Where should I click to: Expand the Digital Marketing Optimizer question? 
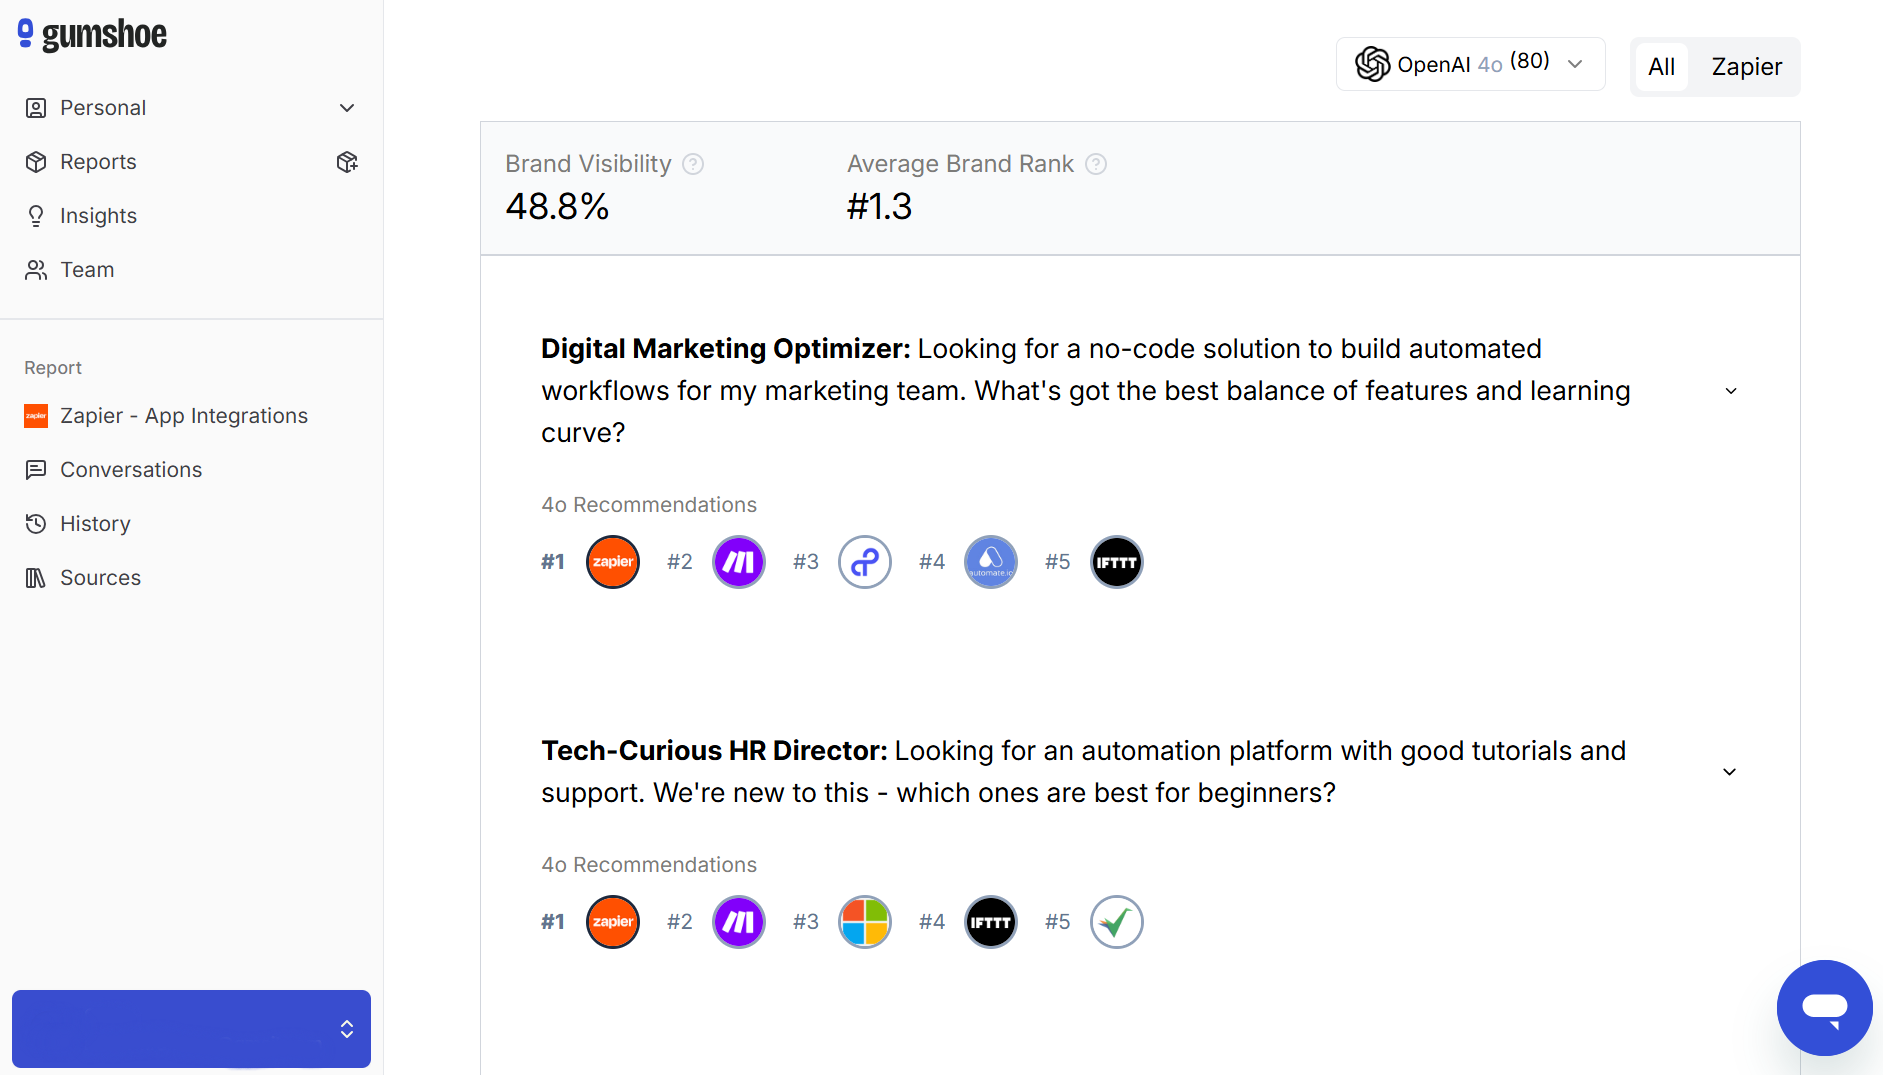[1731, 391]
